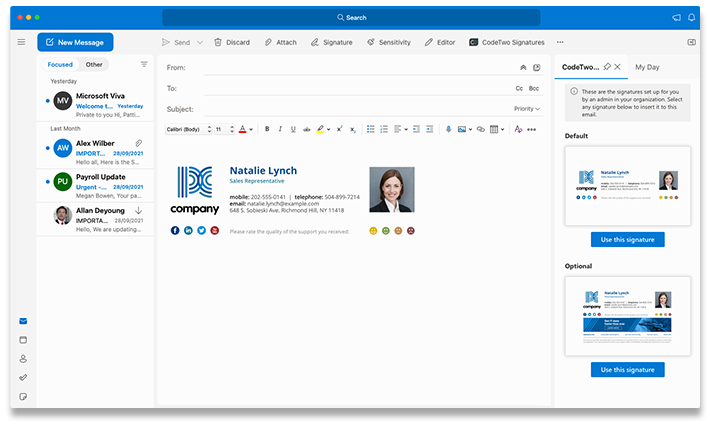Open Alex Wilber email

[x=95, y=152]
